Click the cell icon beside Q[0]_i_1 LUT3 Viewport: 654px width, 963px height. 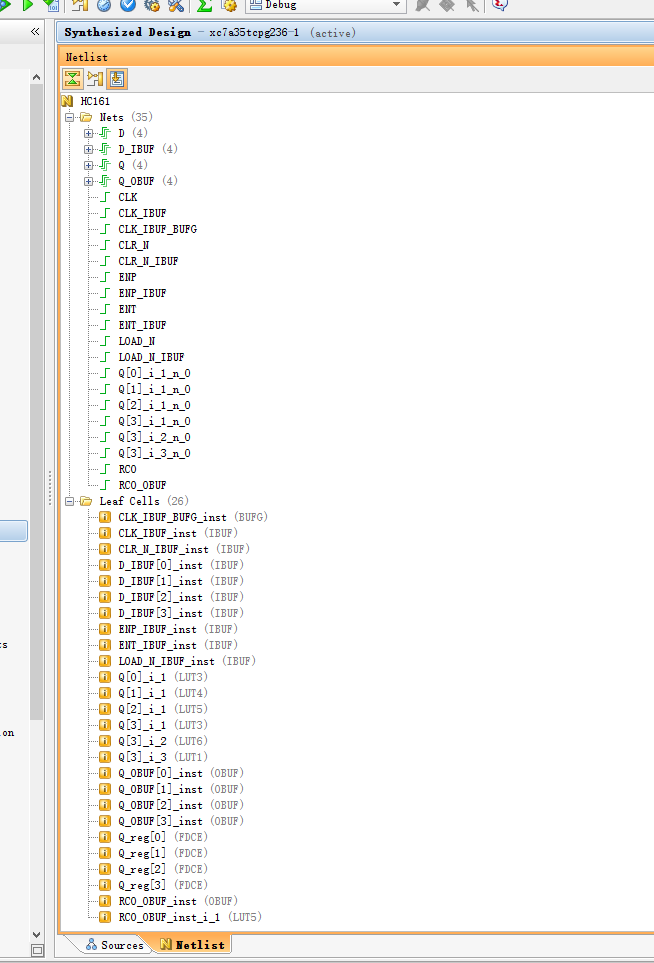pos(105,677)
